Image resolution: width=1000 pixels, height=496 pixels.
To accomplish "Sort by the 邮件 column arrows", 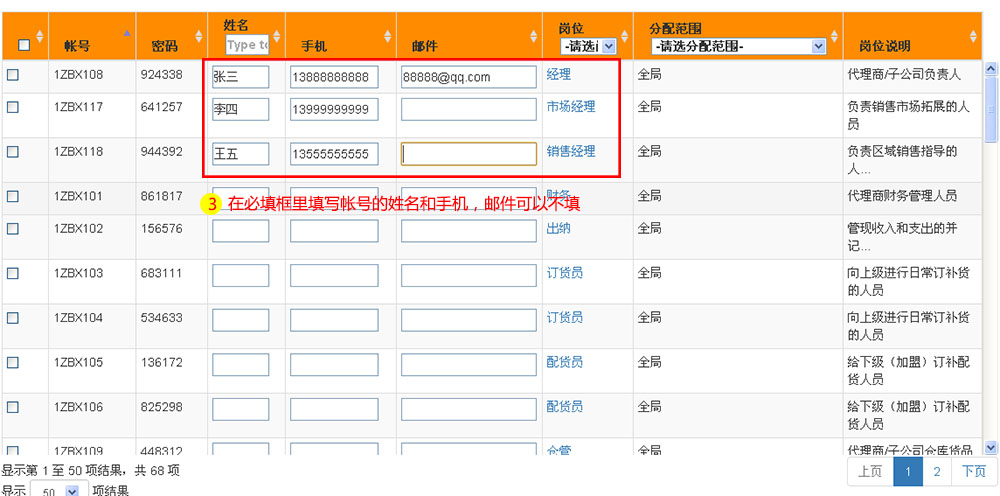I will [x=534, y=36].
